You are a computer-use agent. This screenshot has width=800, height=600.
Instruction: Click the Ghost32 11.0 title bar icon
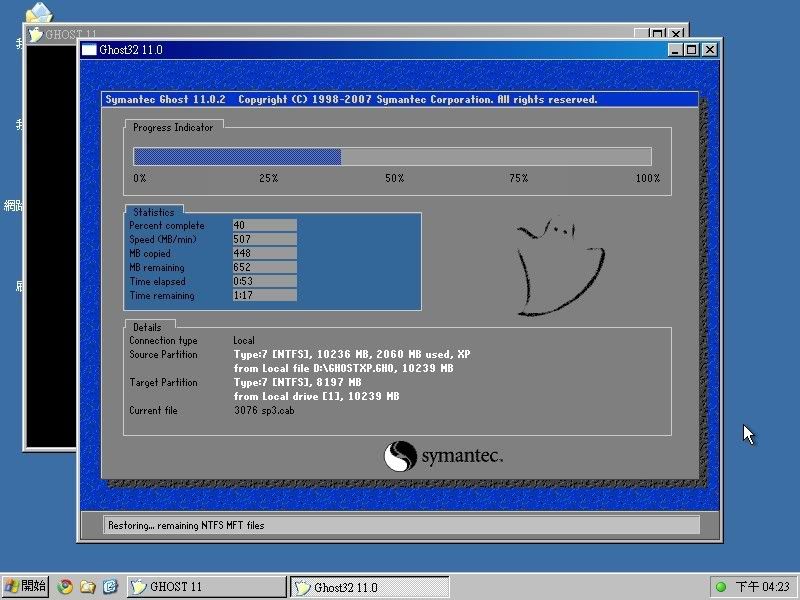tap(89, 49)
